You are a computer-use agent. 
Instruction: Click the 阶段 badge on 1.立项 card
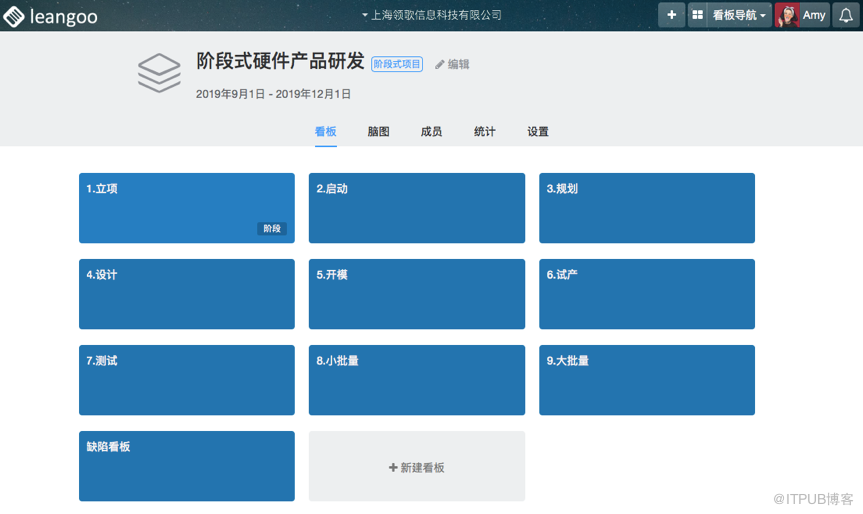[x=272, y=229]
